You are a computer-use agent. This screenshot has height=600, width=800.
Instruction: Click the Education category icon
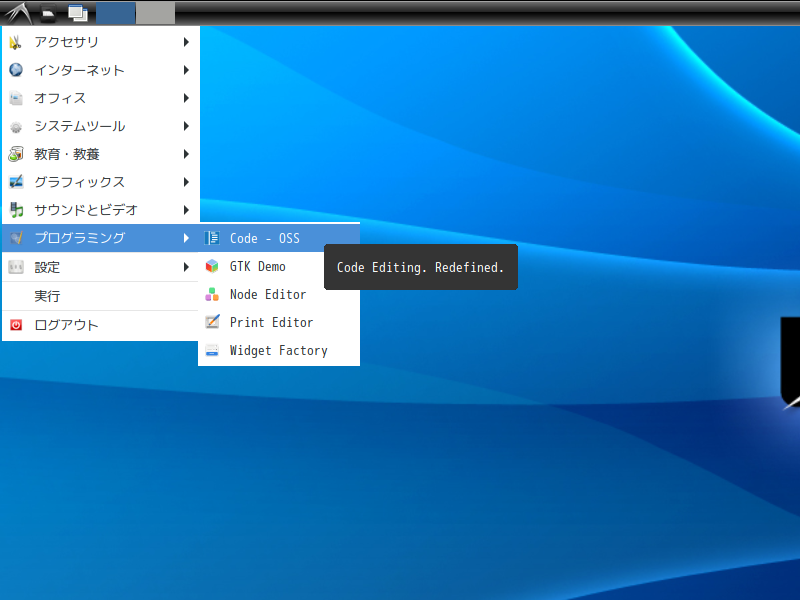pos(16,154)
